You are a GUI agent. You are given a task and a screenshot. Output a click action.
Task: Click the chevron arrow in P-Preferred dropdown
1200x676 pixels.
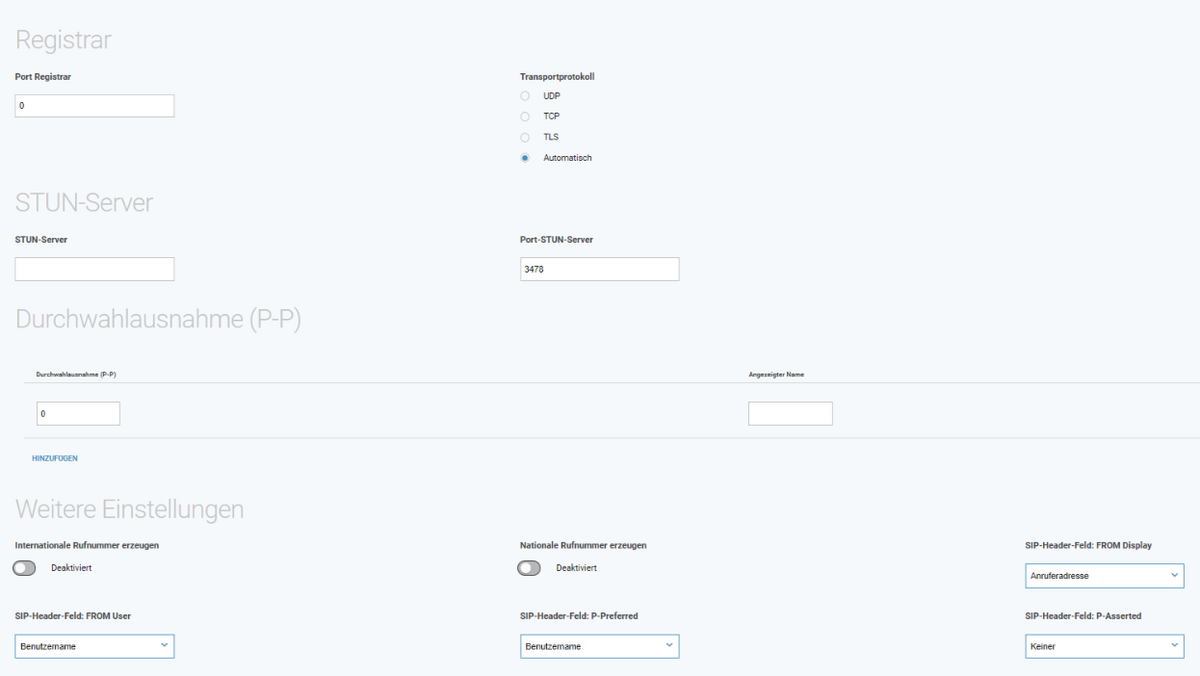[669, 646]
